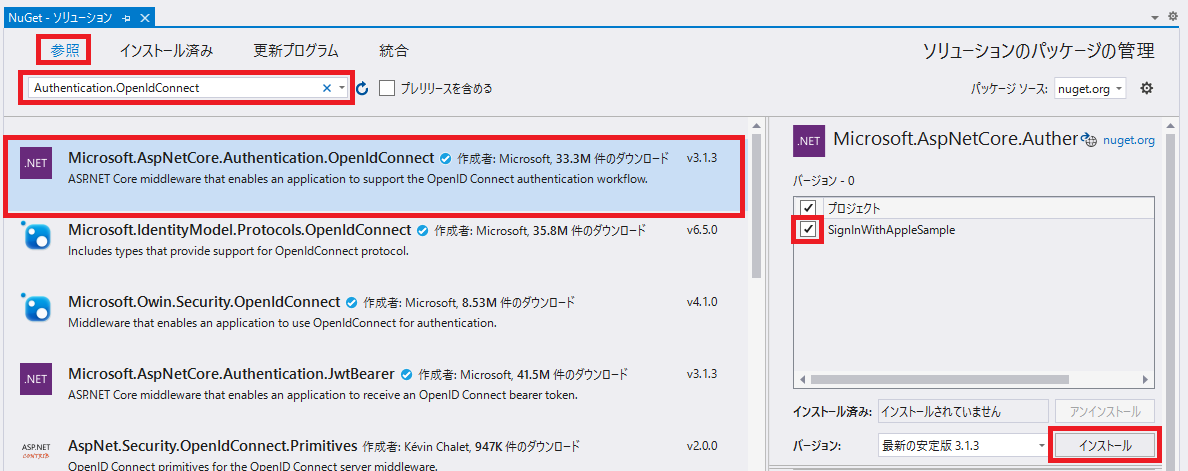
Task: Click the インストール button
Action: click(x=1105, y=446)
